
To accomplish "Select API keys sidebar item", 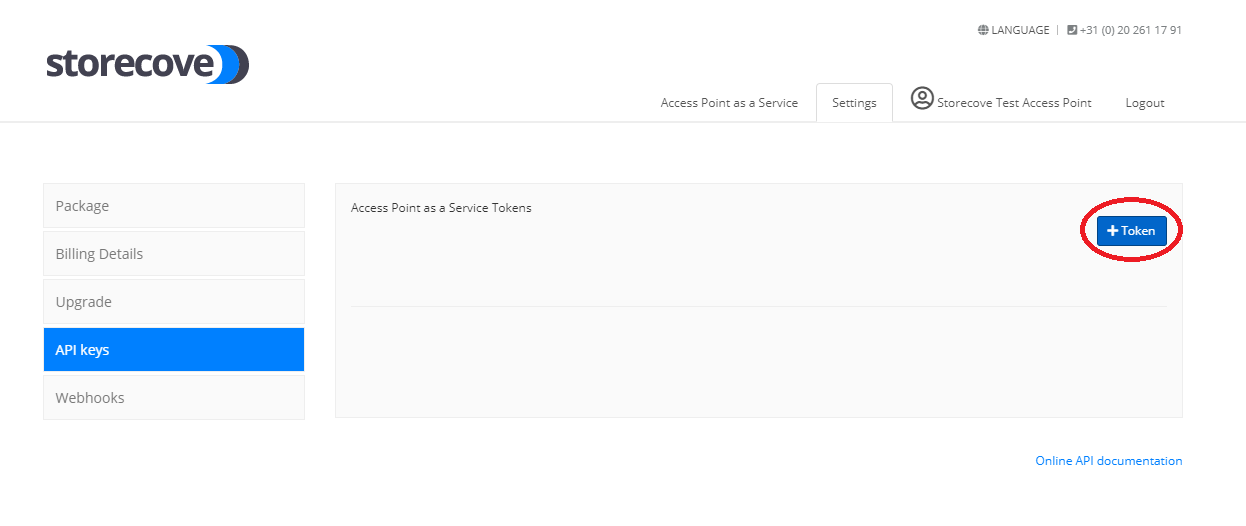I will pyautogui.click(x=174, y=350).
